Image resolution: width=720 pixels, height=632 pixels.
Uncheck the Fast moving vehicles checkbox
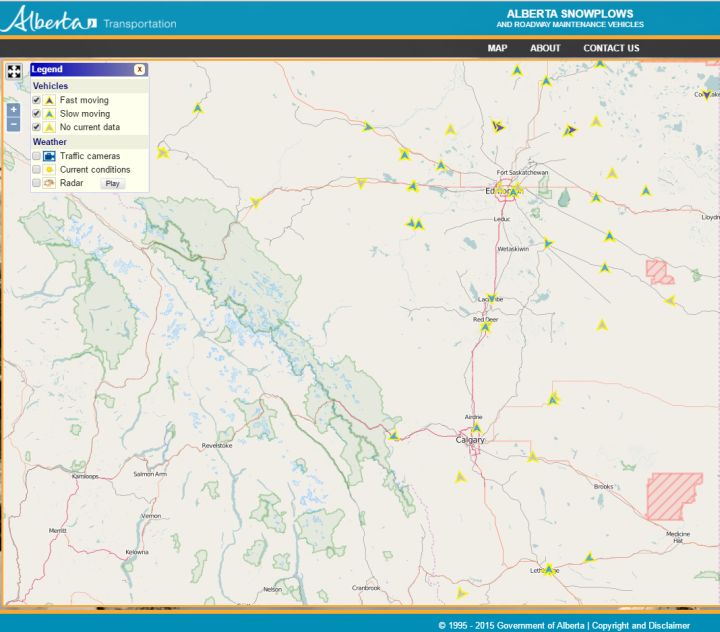click(36, 100)
